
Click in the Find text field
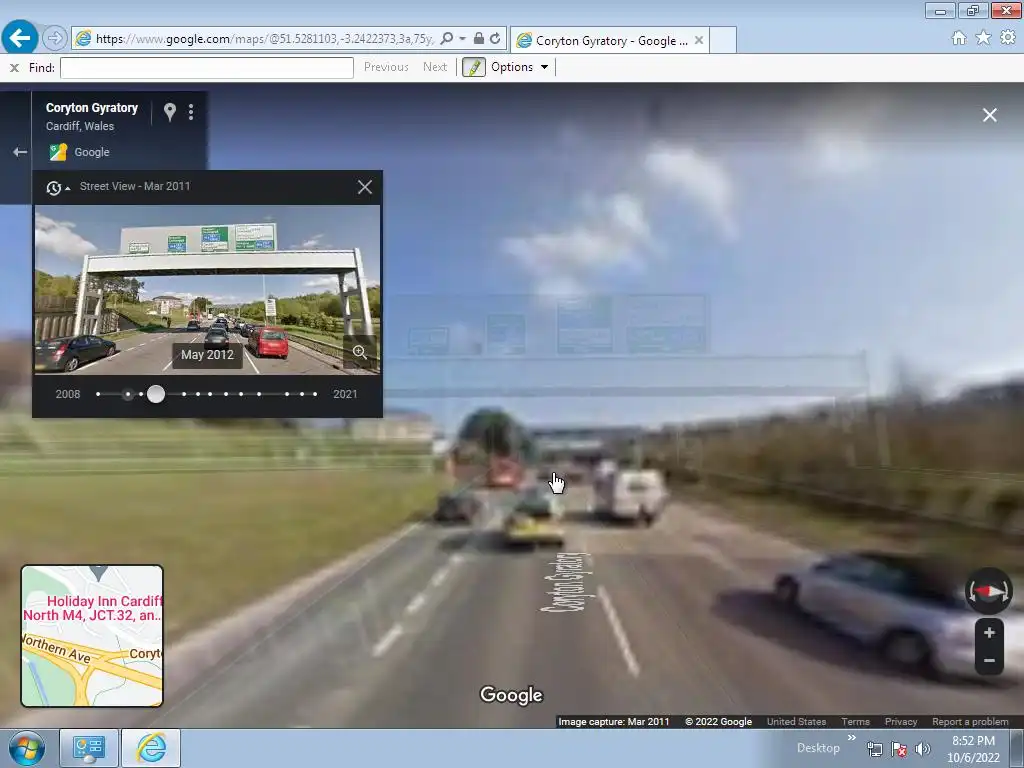(206, 67)
